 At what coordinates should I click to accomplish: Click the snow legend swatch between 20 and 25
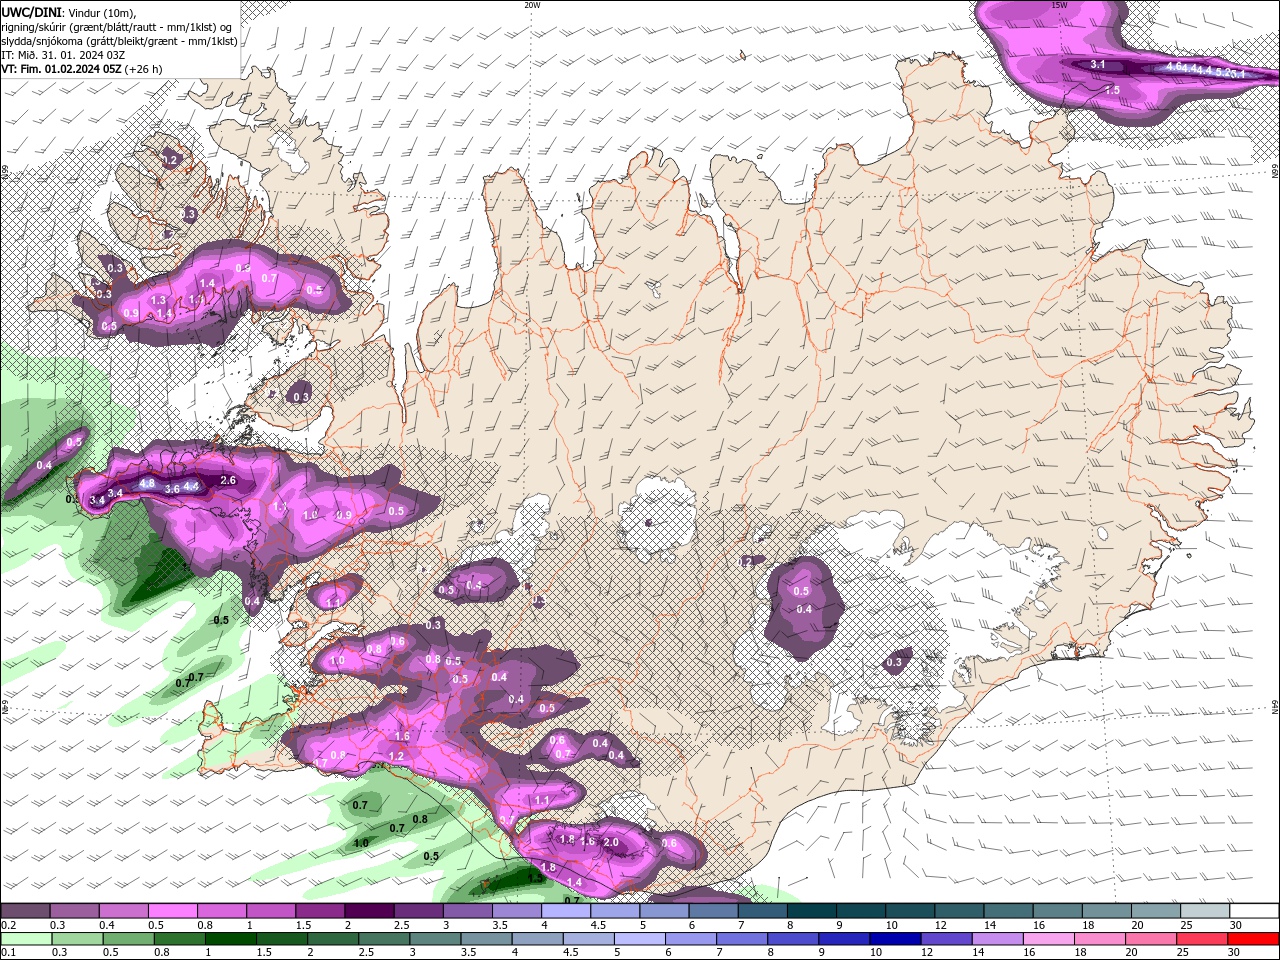1157,911
